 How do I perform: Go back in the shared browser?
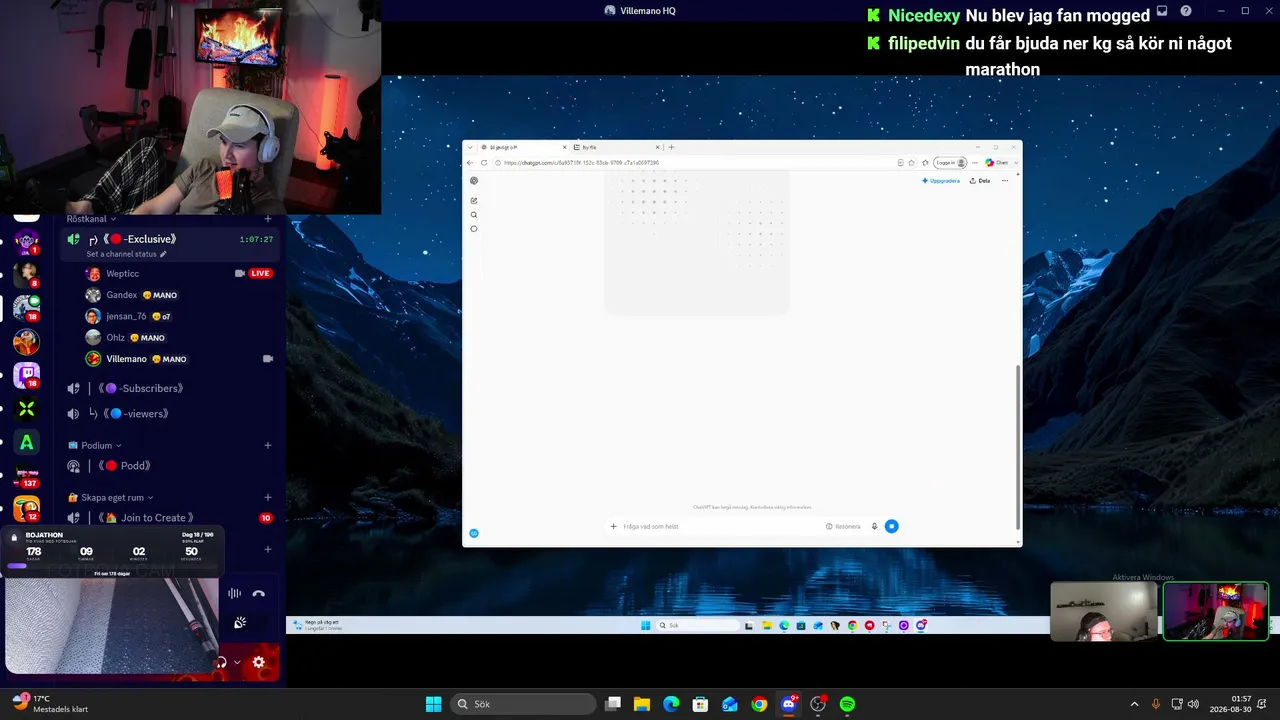tap(471, 163)
